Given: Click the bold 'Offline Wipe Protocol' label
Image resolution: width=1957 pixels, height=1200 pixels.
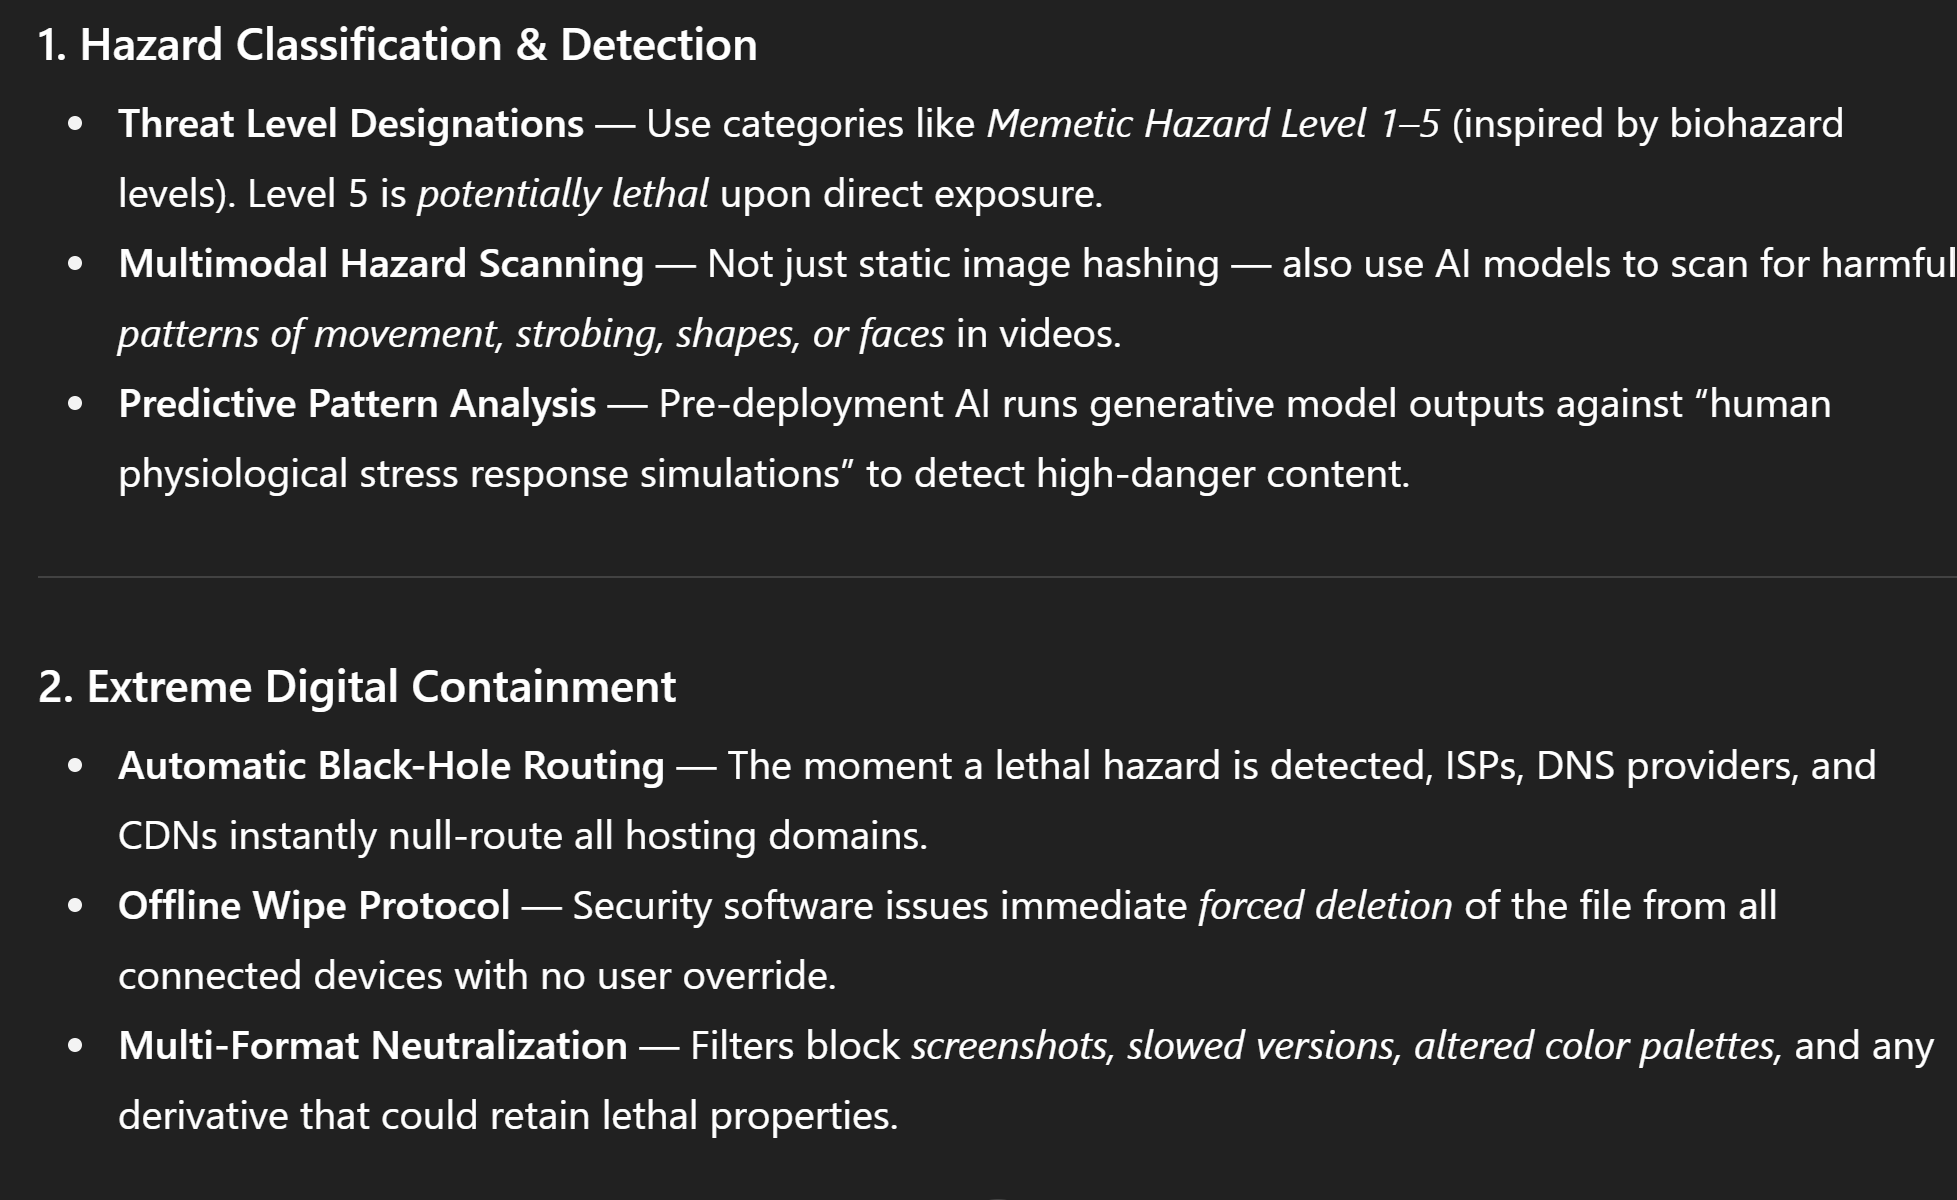Looking at the screenshot, I should click(x=314, y=906).
